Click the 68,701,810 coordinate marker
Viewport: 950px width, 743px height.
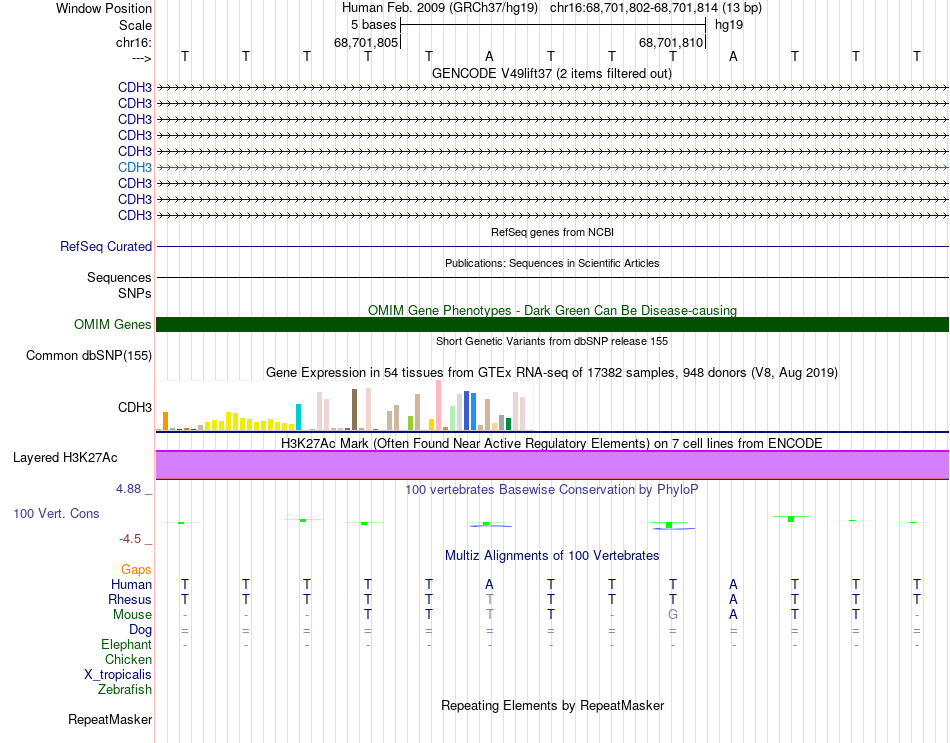(x=671, y=42)
